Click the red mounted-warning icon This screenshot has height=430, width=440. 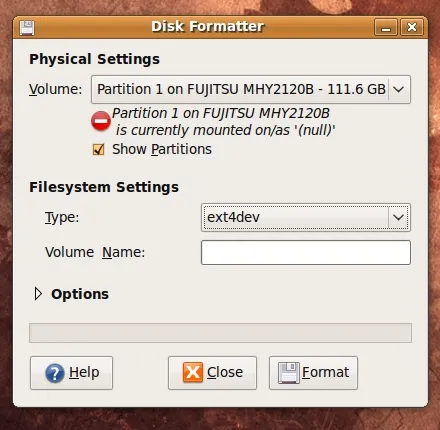click(101, 121)
